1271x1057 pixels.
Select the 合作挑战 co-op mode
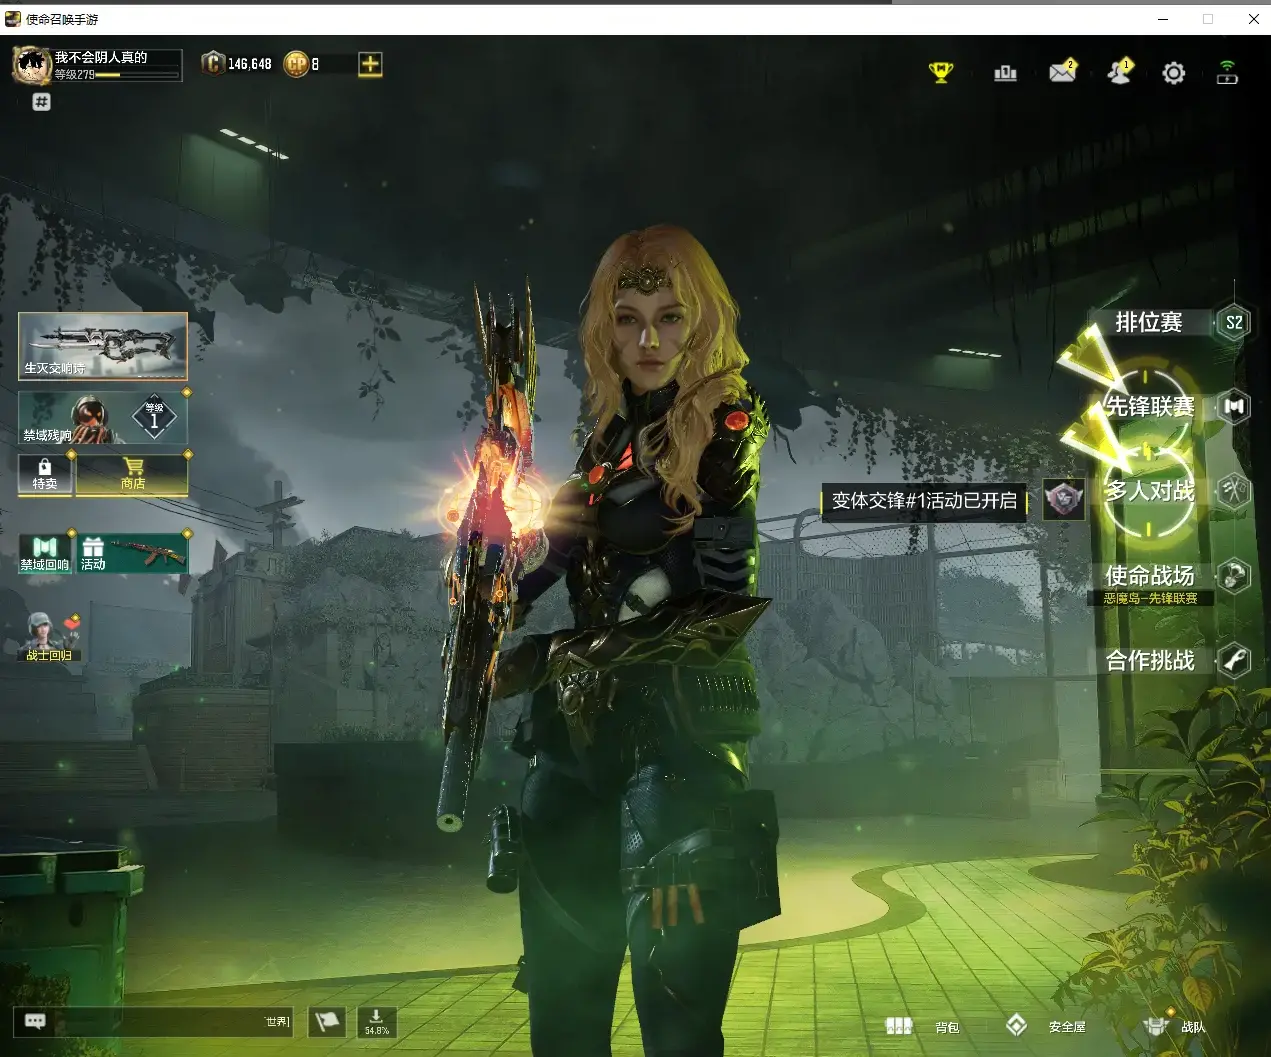point(1149,660)
